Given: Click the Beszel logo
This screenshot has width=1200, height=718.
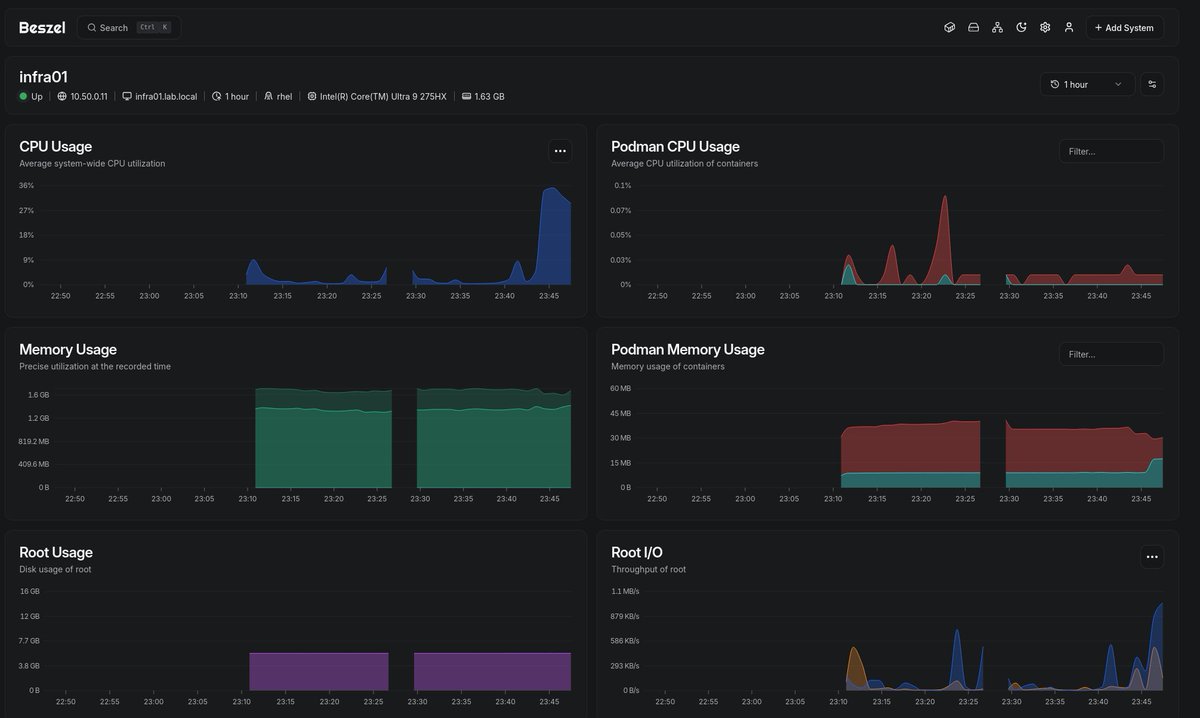Looking at the screenshot, I should (x=42, y=28).
